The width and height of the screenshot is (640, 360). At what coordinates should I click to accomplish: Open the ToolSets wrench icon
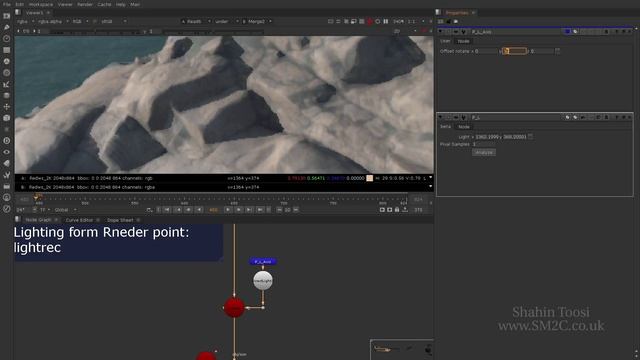tap(7, 175)
